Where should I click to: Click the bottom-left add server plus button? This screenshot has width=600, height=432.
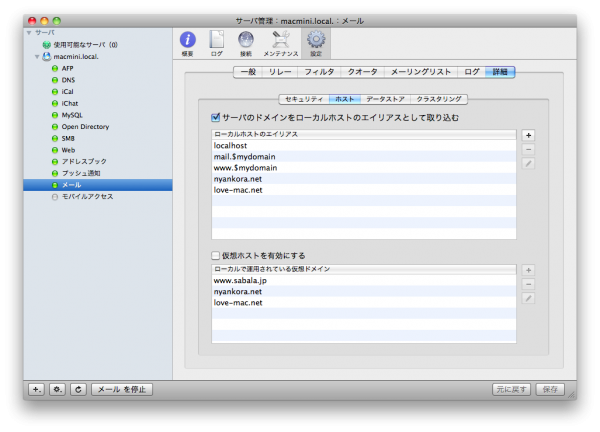(36, 390)
